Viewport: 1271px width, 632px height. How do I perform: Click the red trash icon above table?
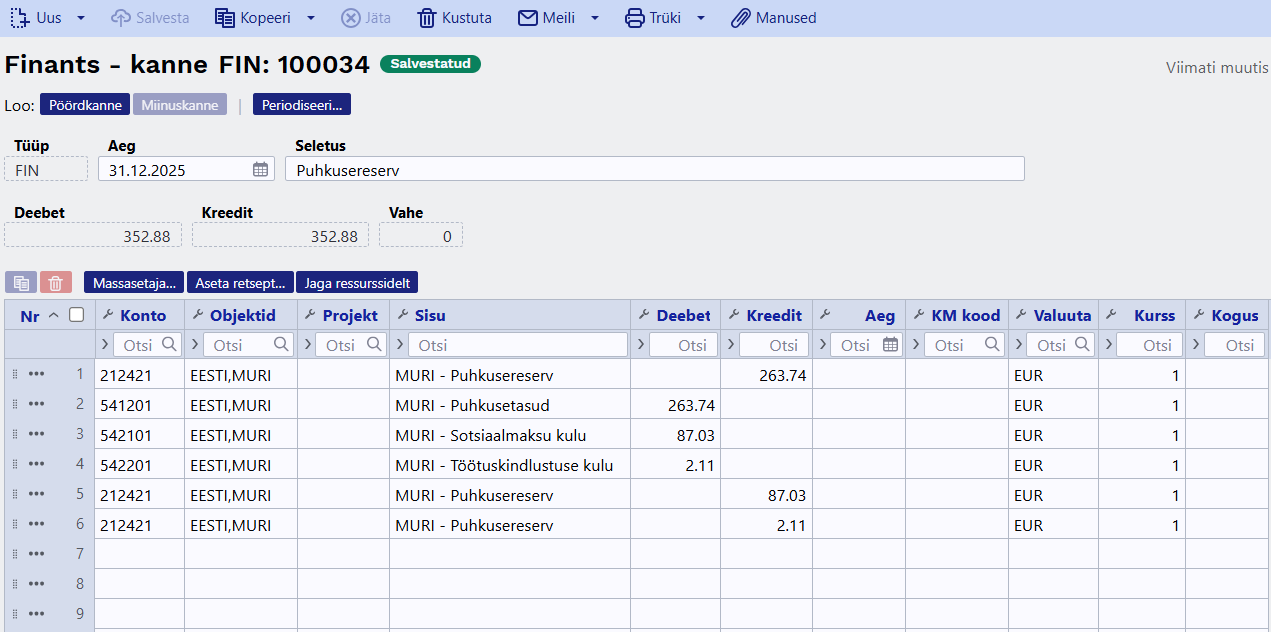click(56, 283)
